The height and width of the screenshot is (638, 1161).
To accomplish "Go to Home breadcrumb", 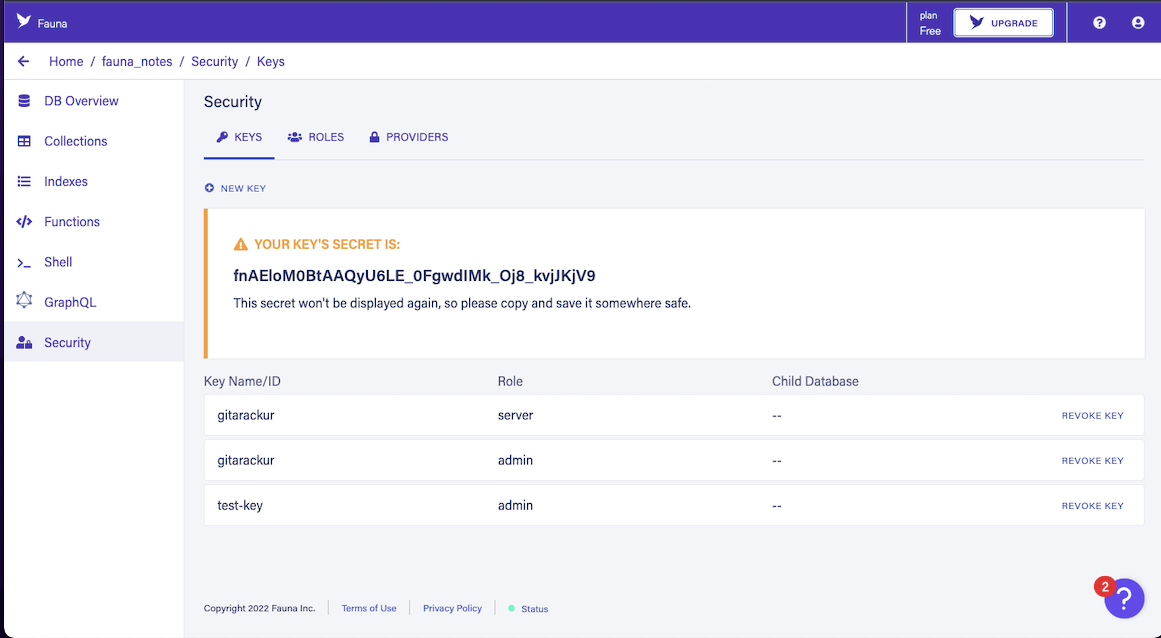I will pos(66,61).
